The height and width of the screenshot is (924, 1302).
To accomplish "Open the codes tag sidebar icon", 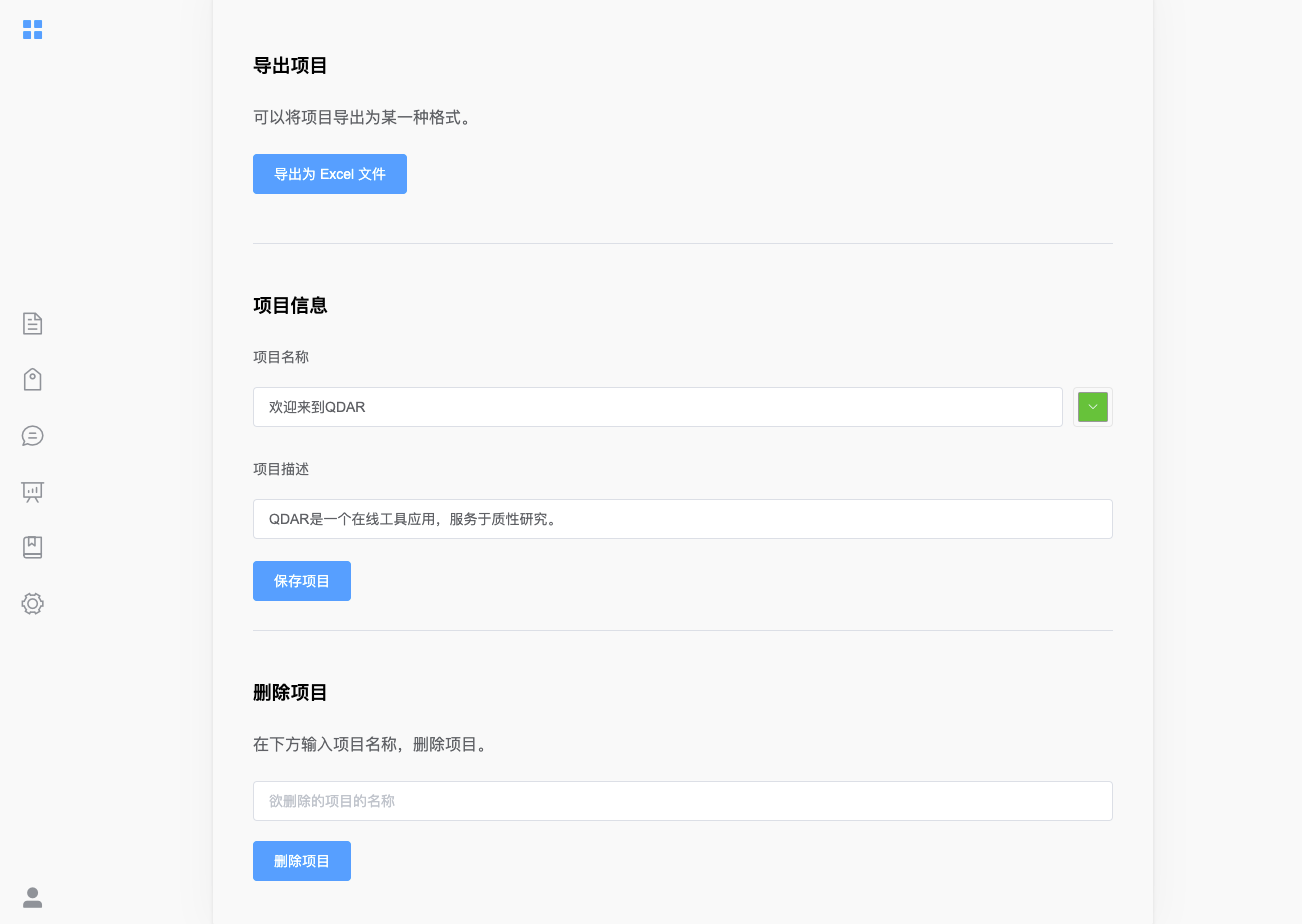I will [x=33, y=379].
